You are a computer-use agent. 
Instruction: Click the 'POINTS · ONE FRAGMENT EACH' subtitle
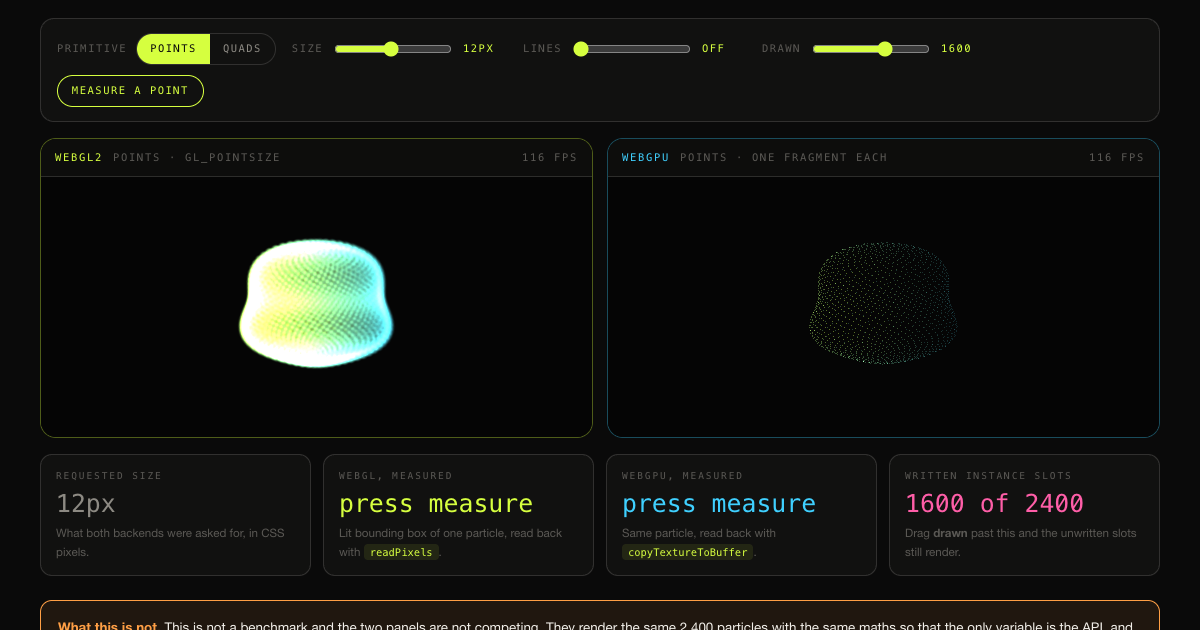tap(784, 158)
